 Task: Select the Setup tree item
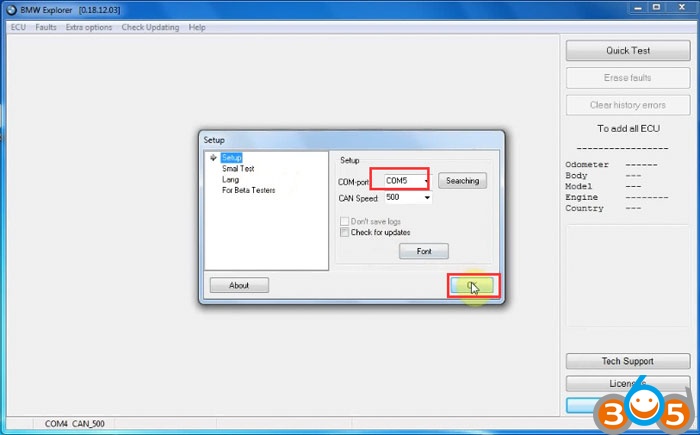tap(231, 158)
